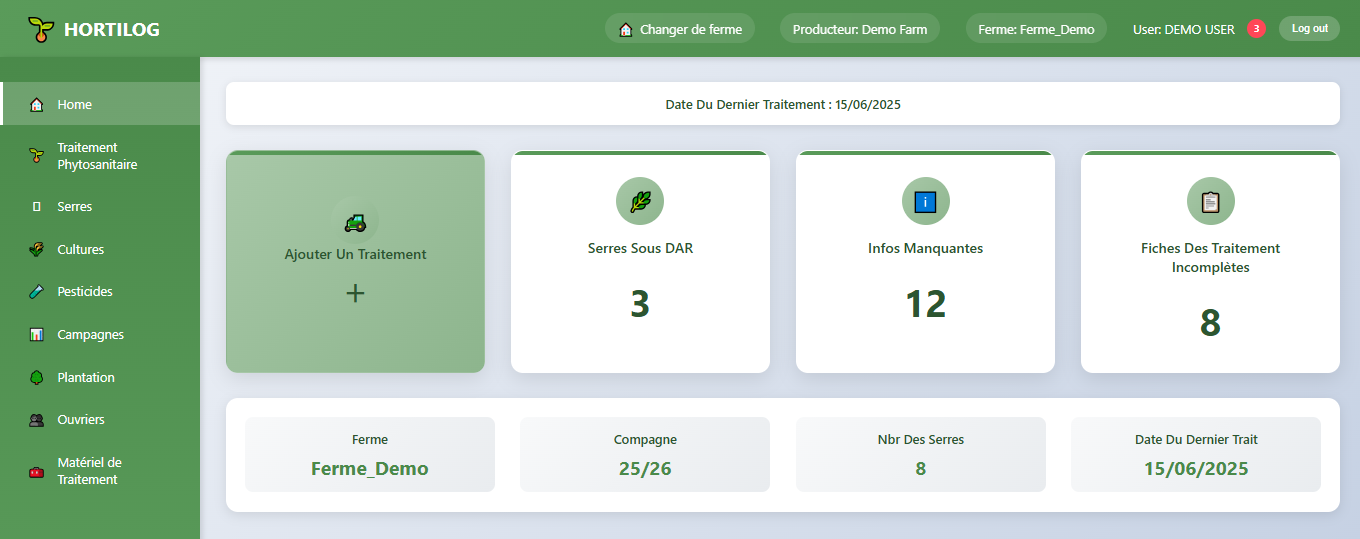This screenshot has height=539, width=1360.
Task: Click Date Du Dernier Traitement banner text
Action: 783,104
